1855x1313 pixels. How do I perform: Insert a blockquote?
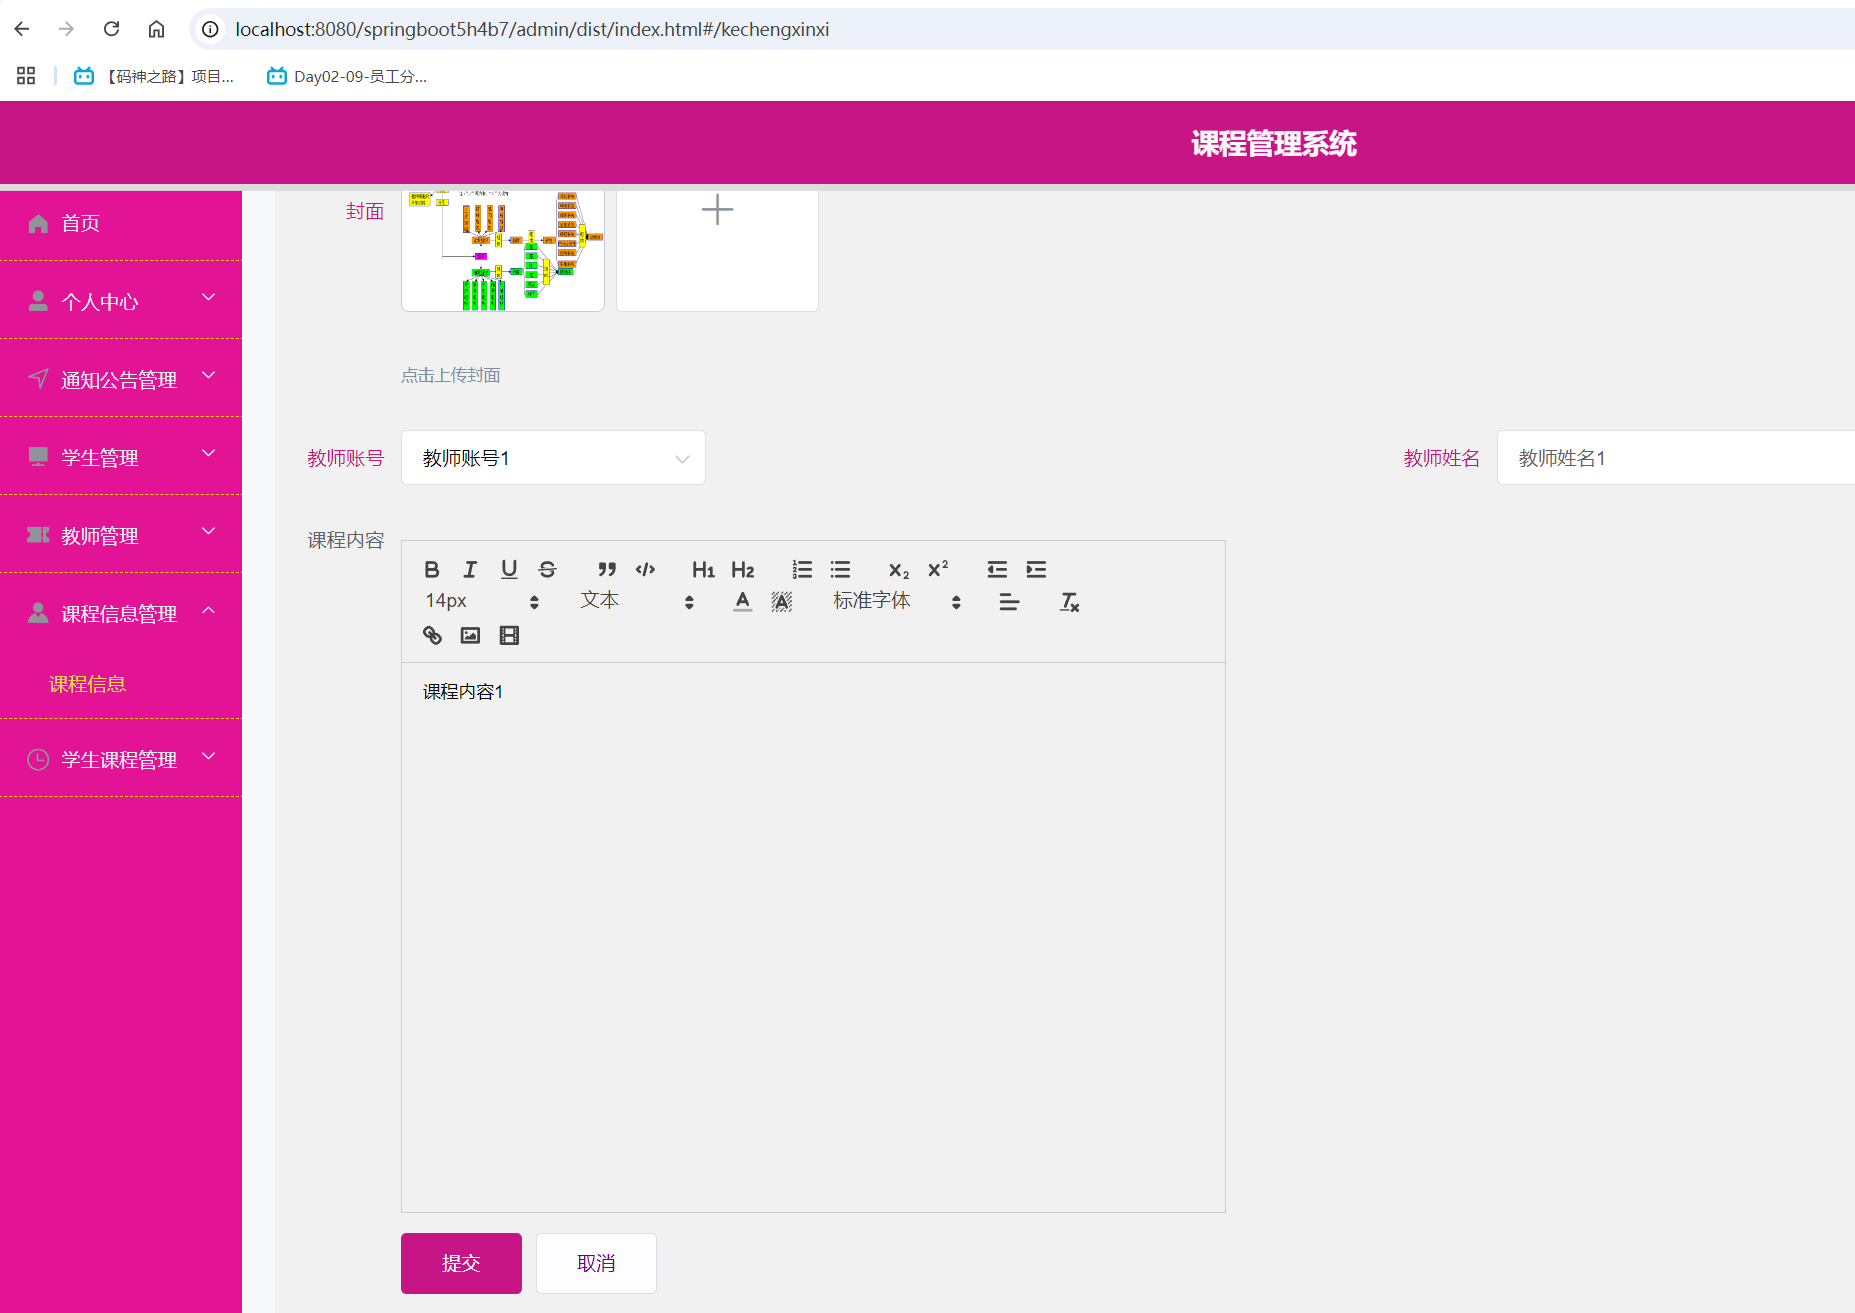[607, 569]
